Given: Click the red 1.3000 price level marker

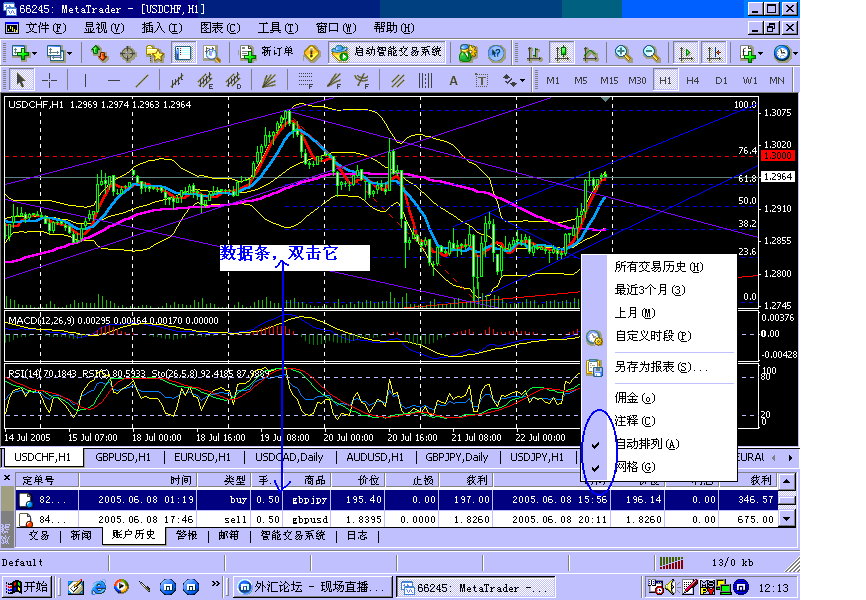Looking at the screenshot, I should click(777, 157).
